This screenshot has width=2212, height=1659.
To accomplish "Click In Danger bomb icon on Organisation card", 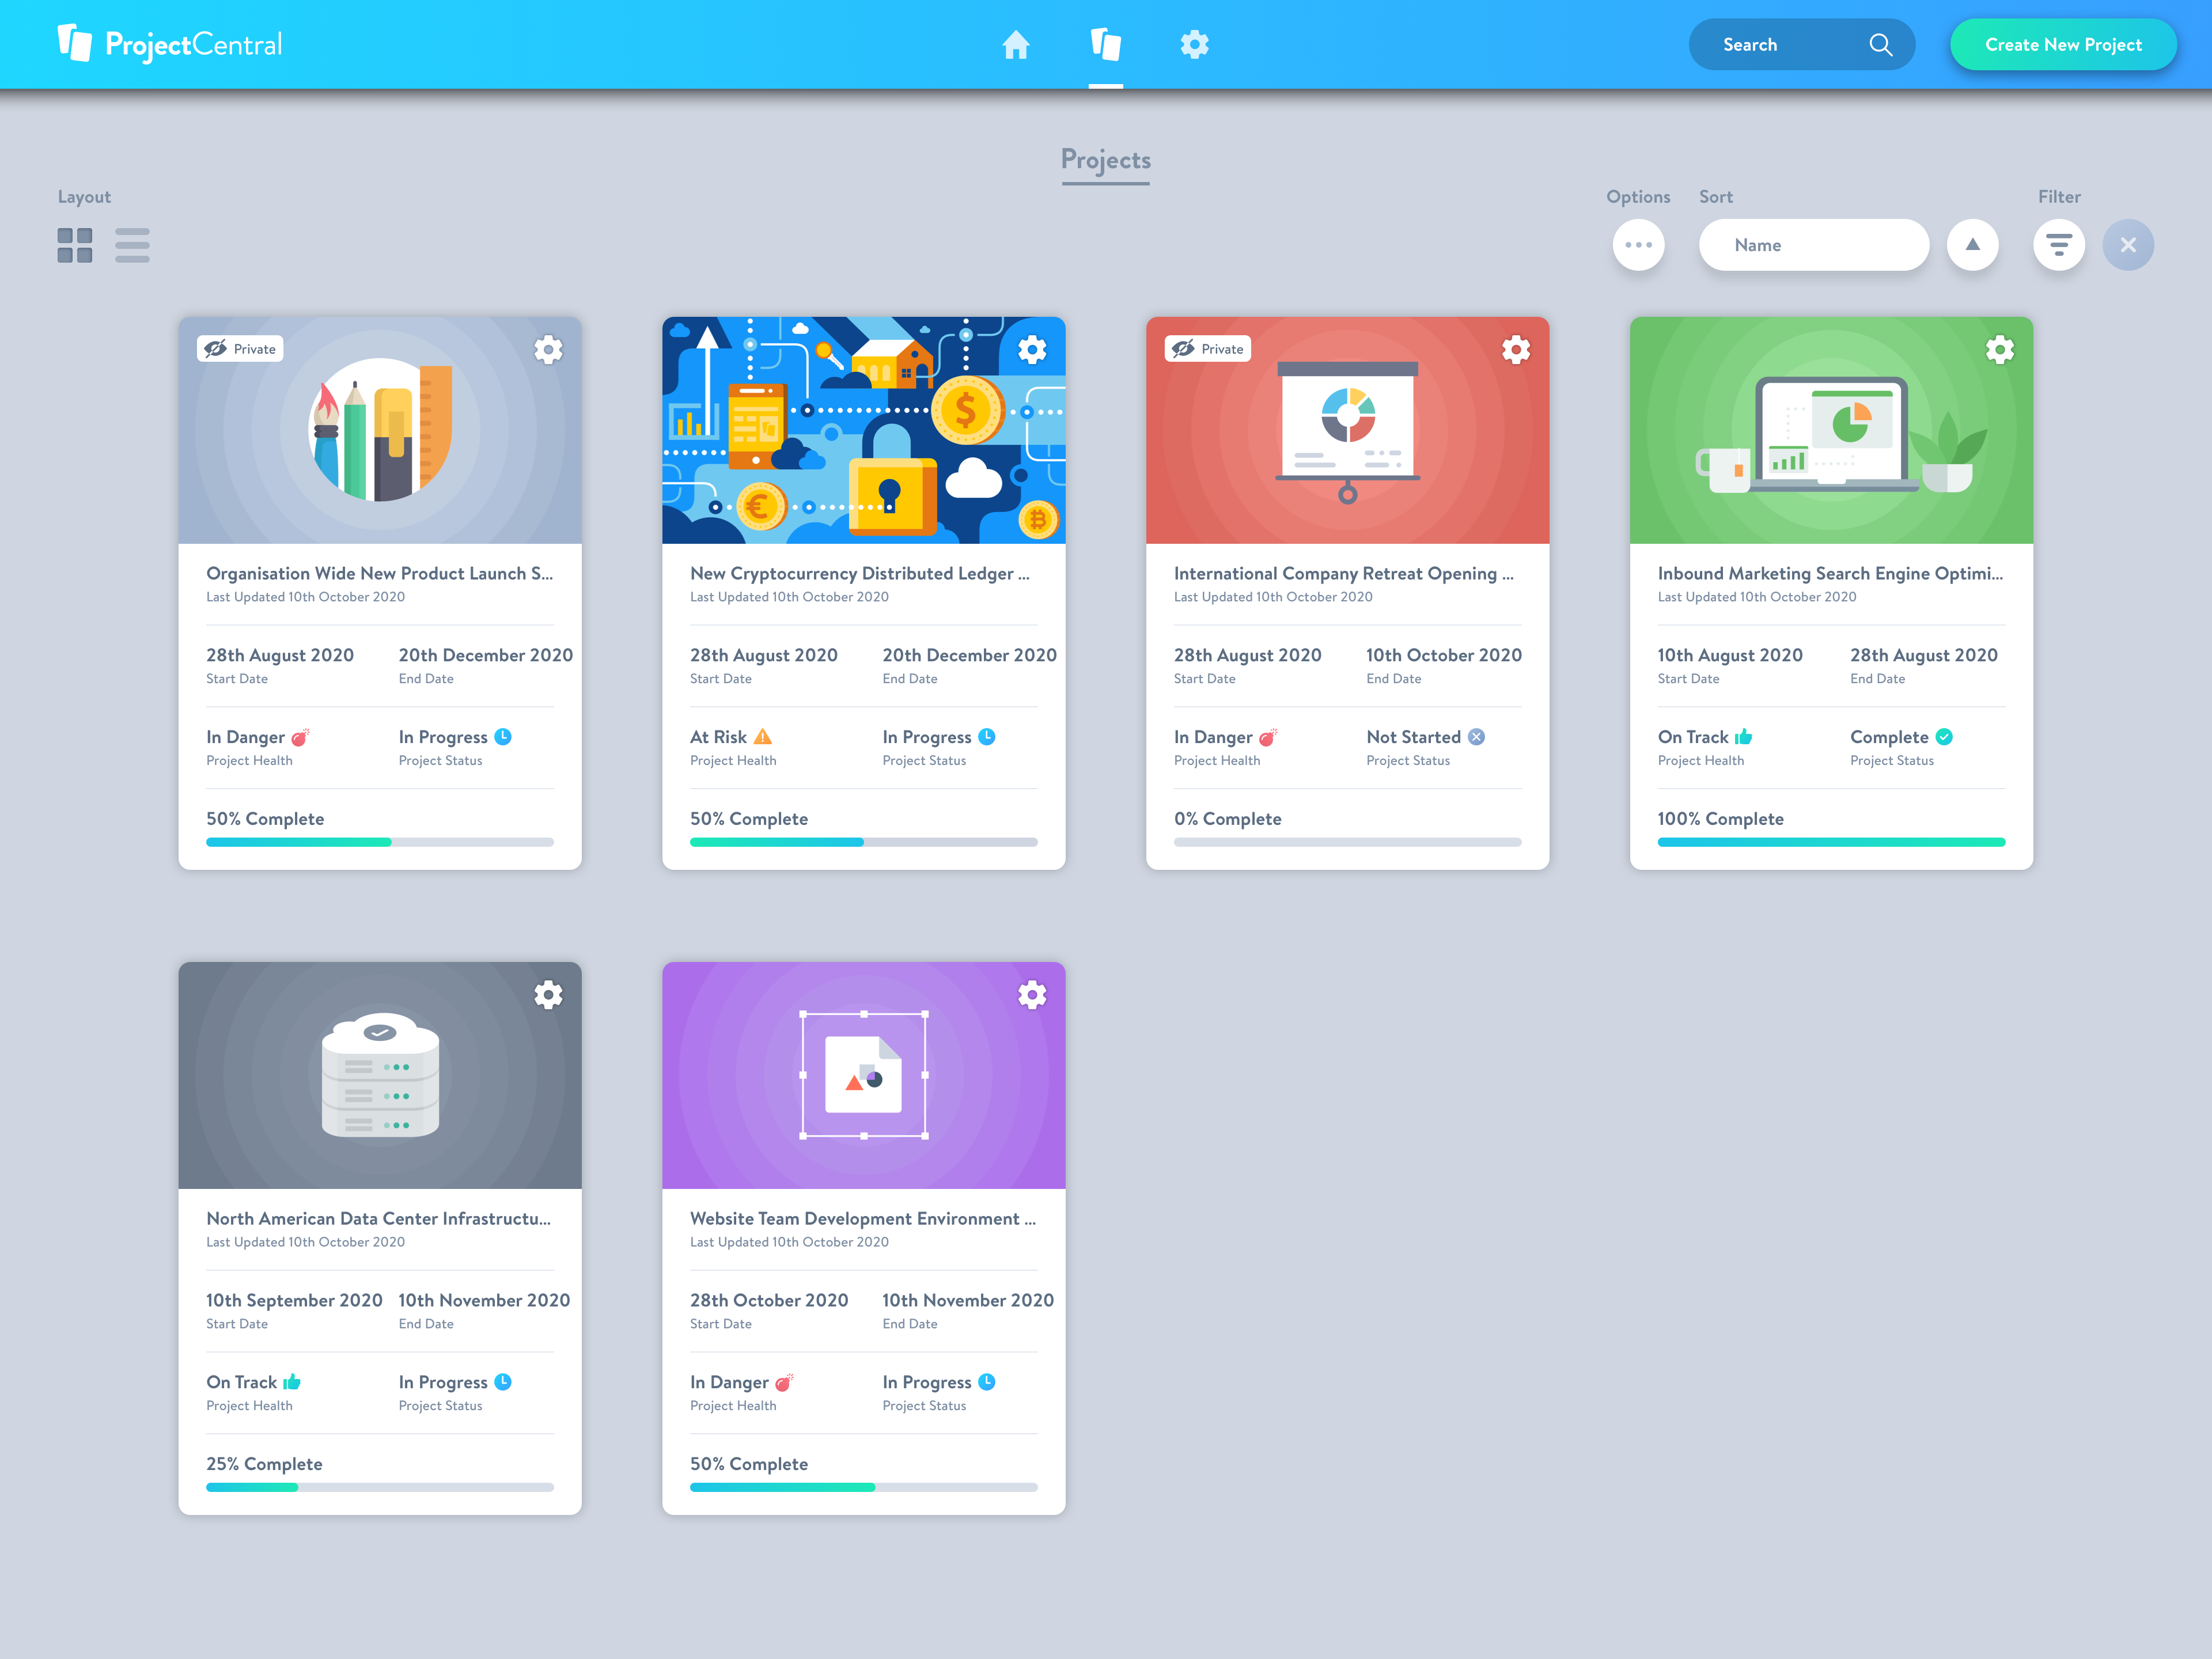I will (x=300, y=737).
